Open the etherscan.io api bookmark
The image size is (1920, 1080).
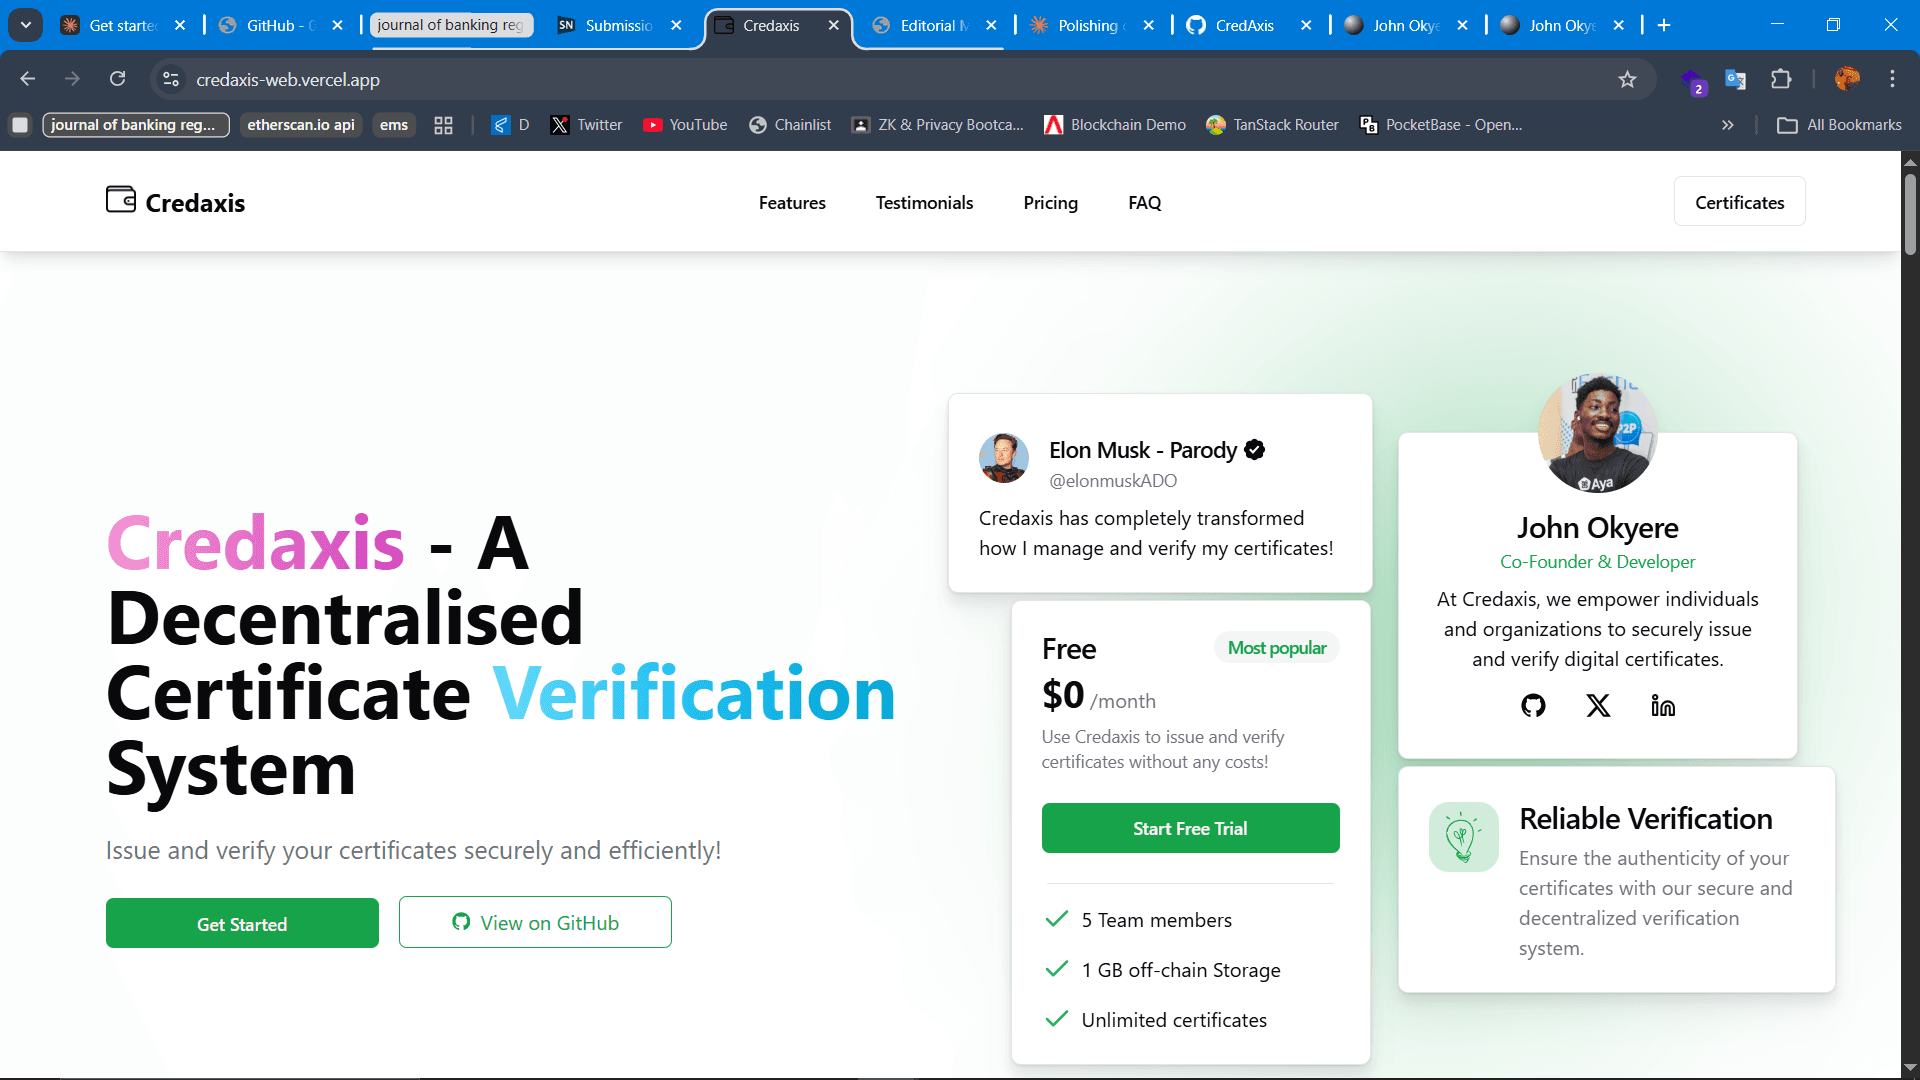pos(301,125)
